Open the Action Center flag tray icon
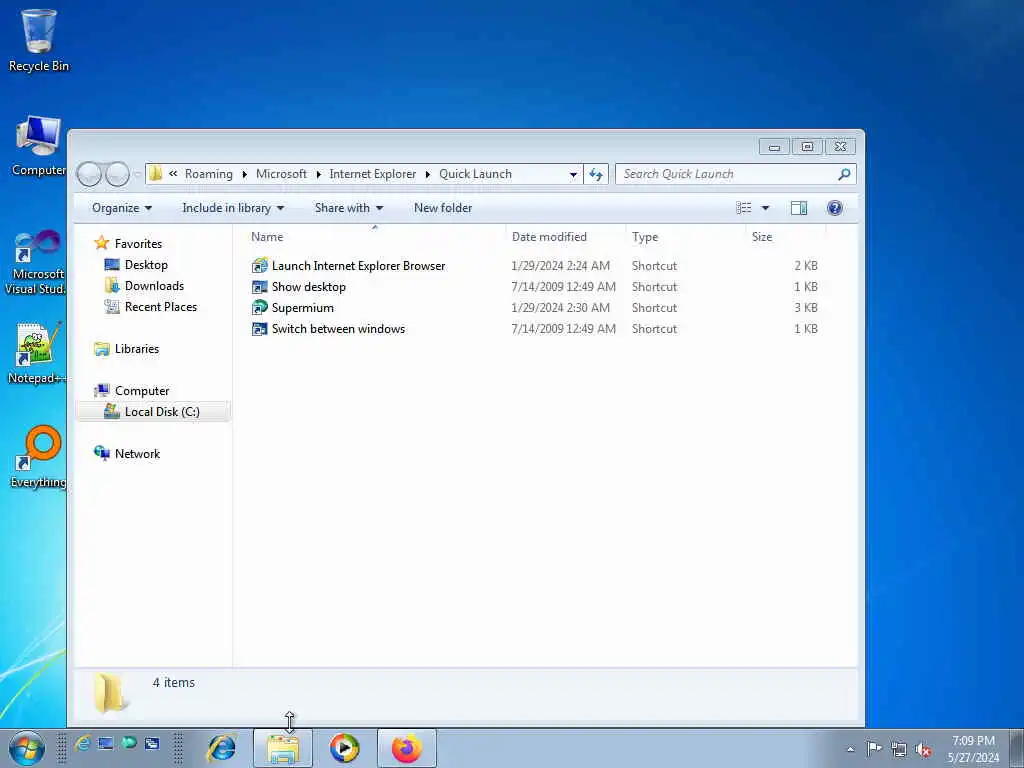This screenshot has width=1024, height=768. click(874, 748)
